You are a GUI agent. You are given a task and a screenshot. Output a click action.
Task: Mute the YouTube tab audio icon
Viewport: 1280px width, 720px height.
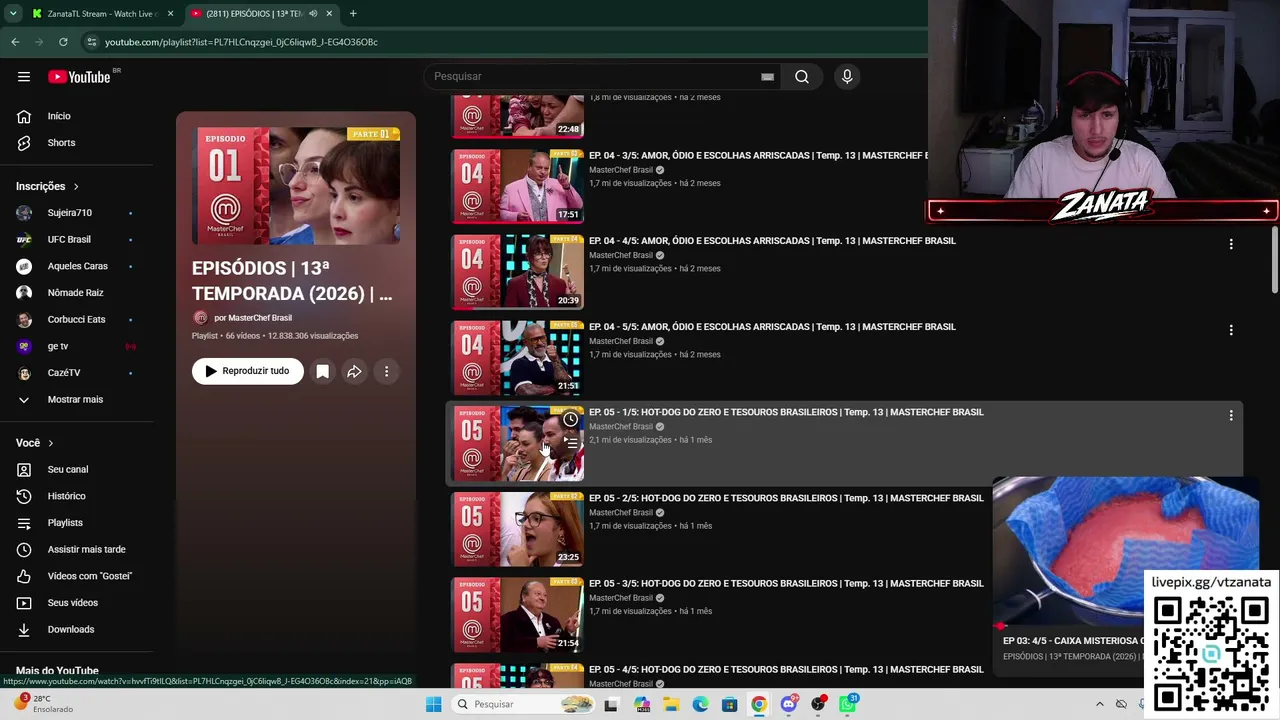[x=313, y=14]
